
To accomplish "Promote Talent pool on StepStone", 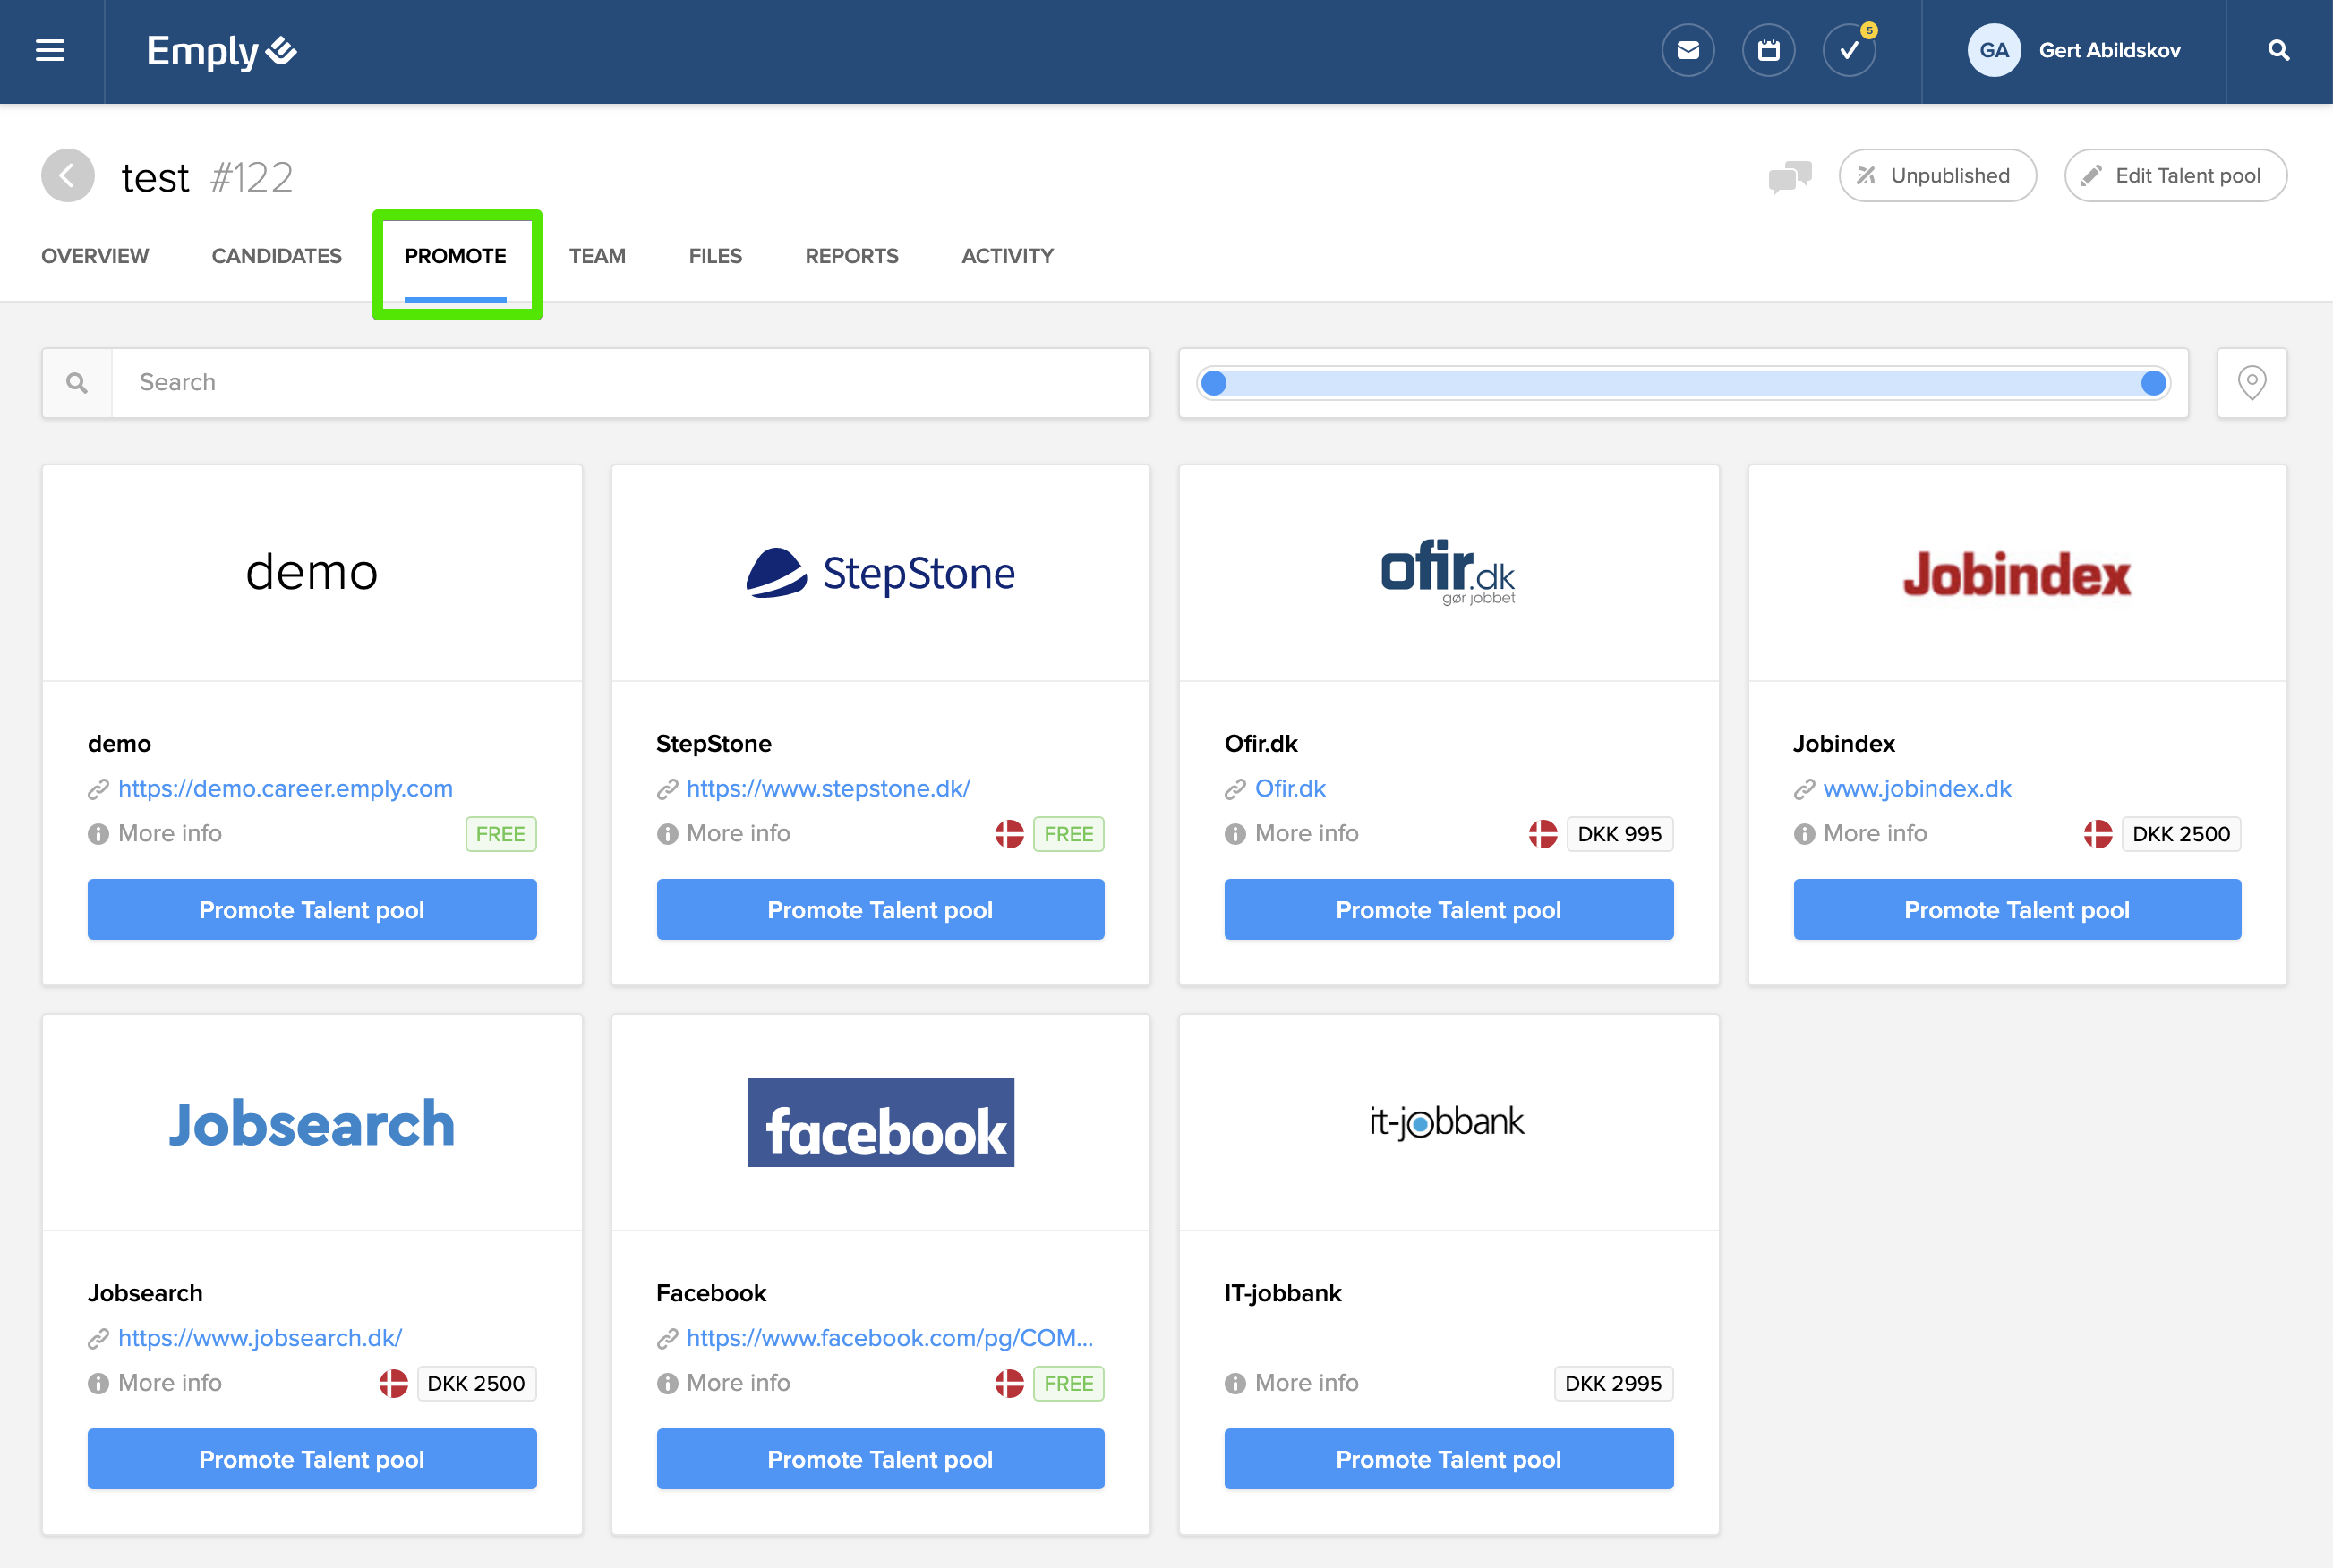I will pyautogui.click(x=880, y=910).
